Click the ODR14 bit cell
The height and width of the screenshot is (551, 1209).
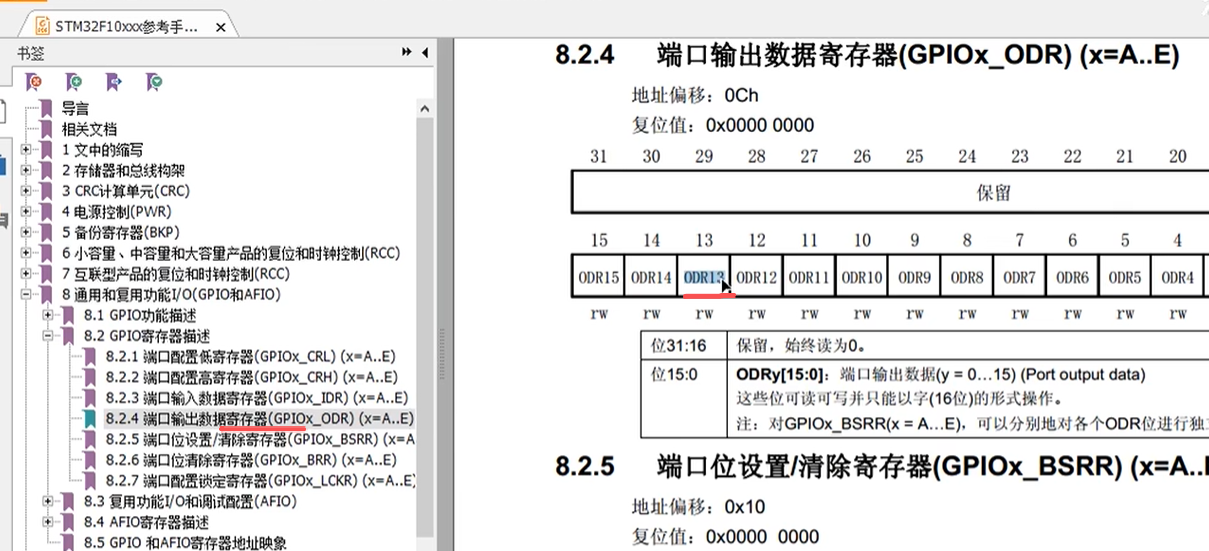coord(651,277)
